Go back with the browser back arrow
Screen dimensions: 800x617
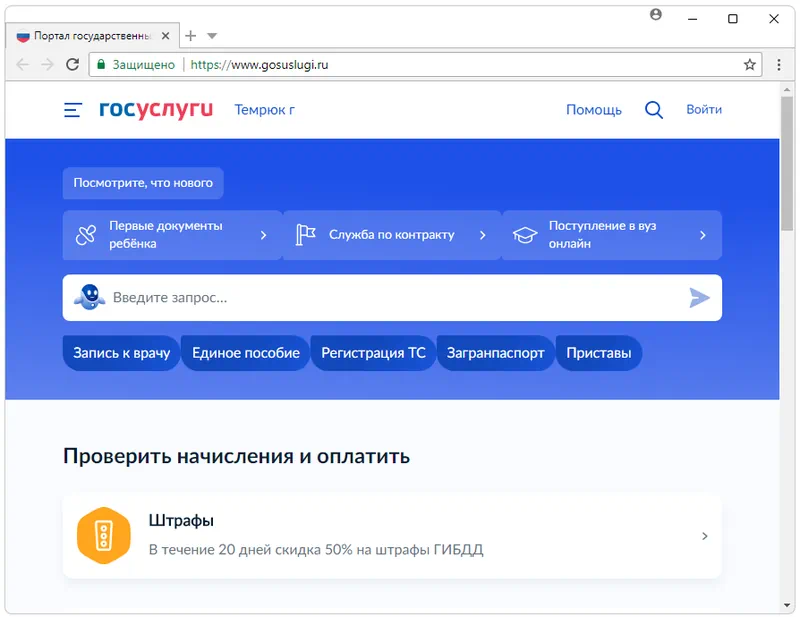22,64
